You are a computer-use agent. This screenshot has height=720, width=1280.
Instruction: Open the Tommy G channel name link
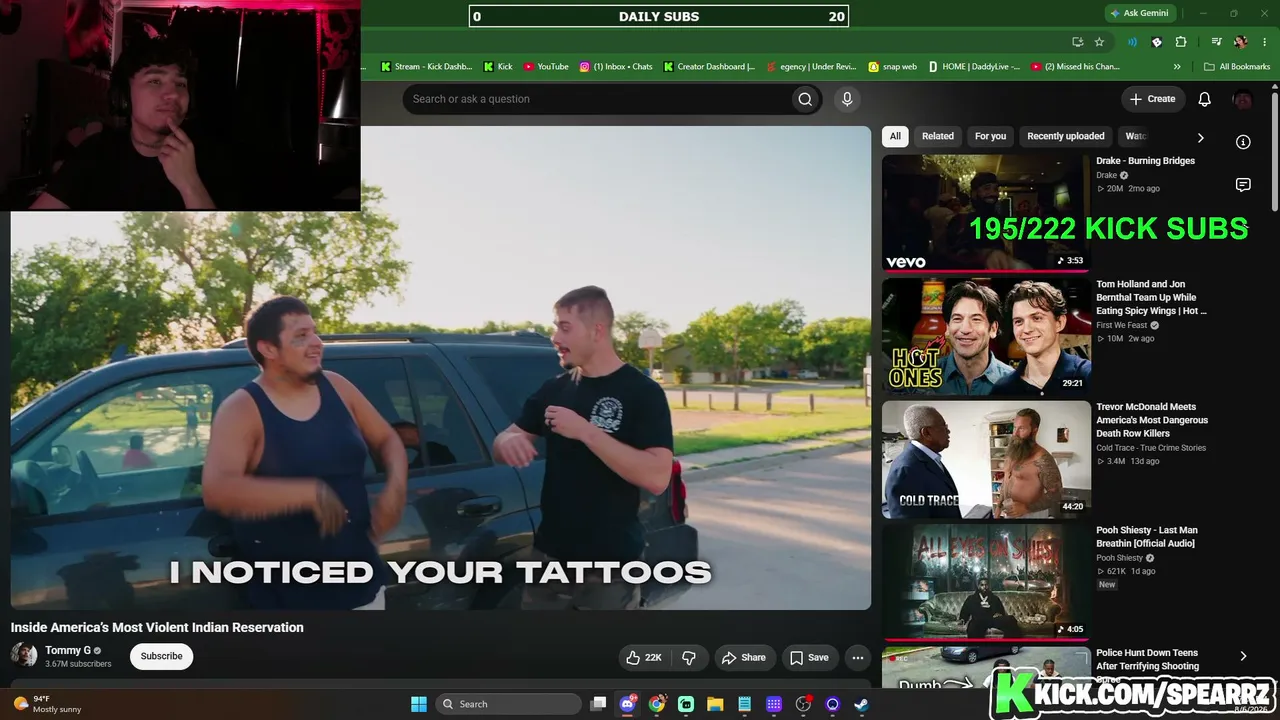tap(67, 650)
